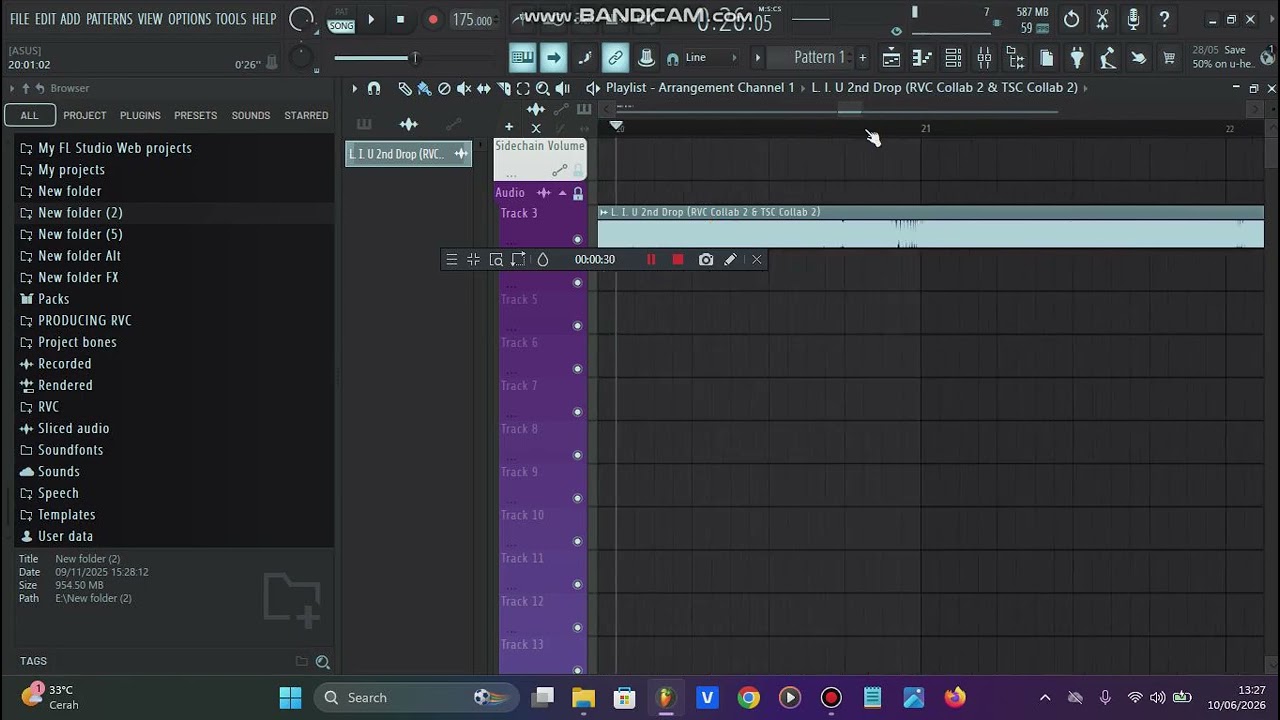Toggle the record button in transport
The height and width of the screenshot is (720, 1280).
pyautogui.click(x=433, y=20)
